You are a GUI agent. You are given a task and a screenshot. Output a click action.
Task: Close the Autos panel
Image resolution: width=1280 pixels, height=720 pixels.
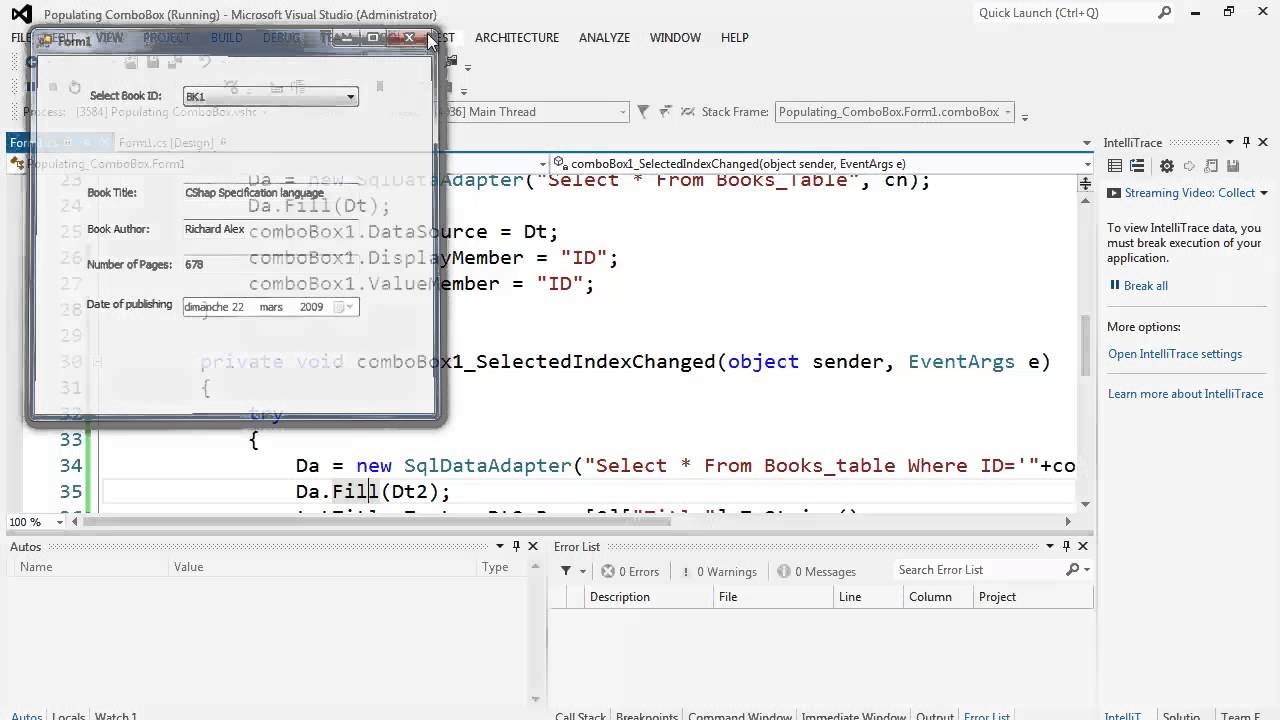pyautogui.click(x=533, y=546)
